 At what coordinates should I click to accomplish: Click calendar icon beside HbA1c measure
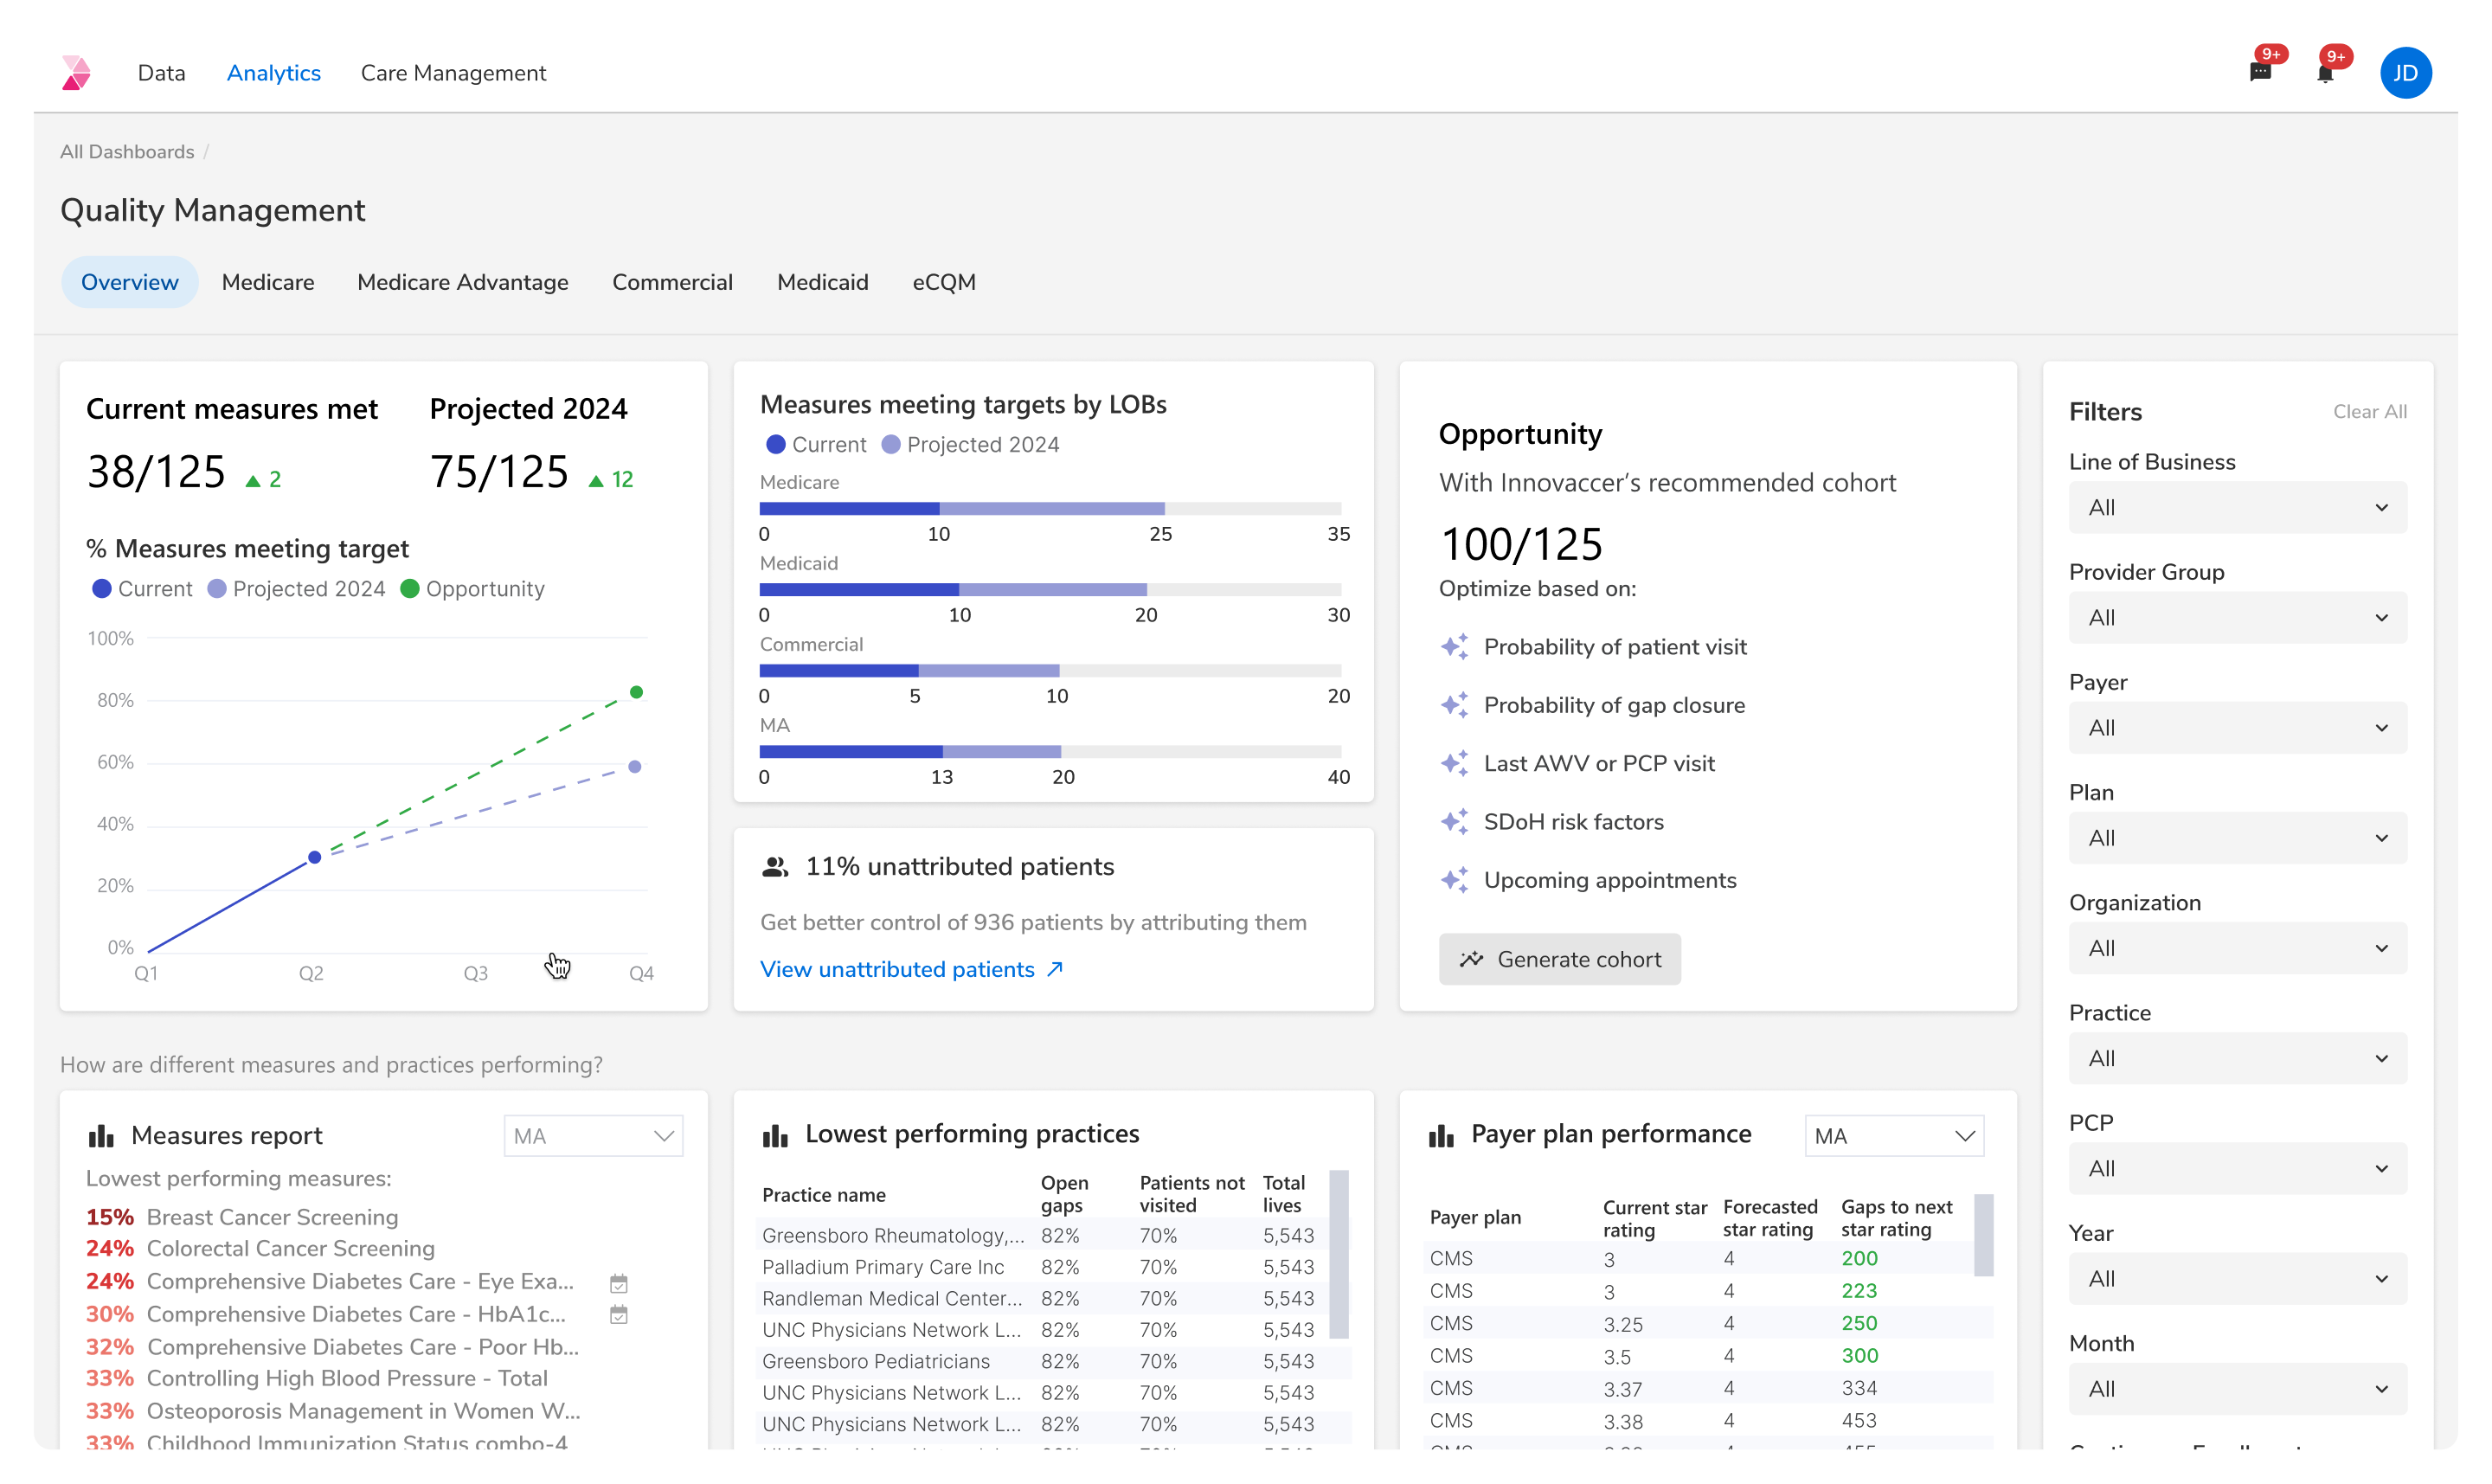click(619, 1315)
